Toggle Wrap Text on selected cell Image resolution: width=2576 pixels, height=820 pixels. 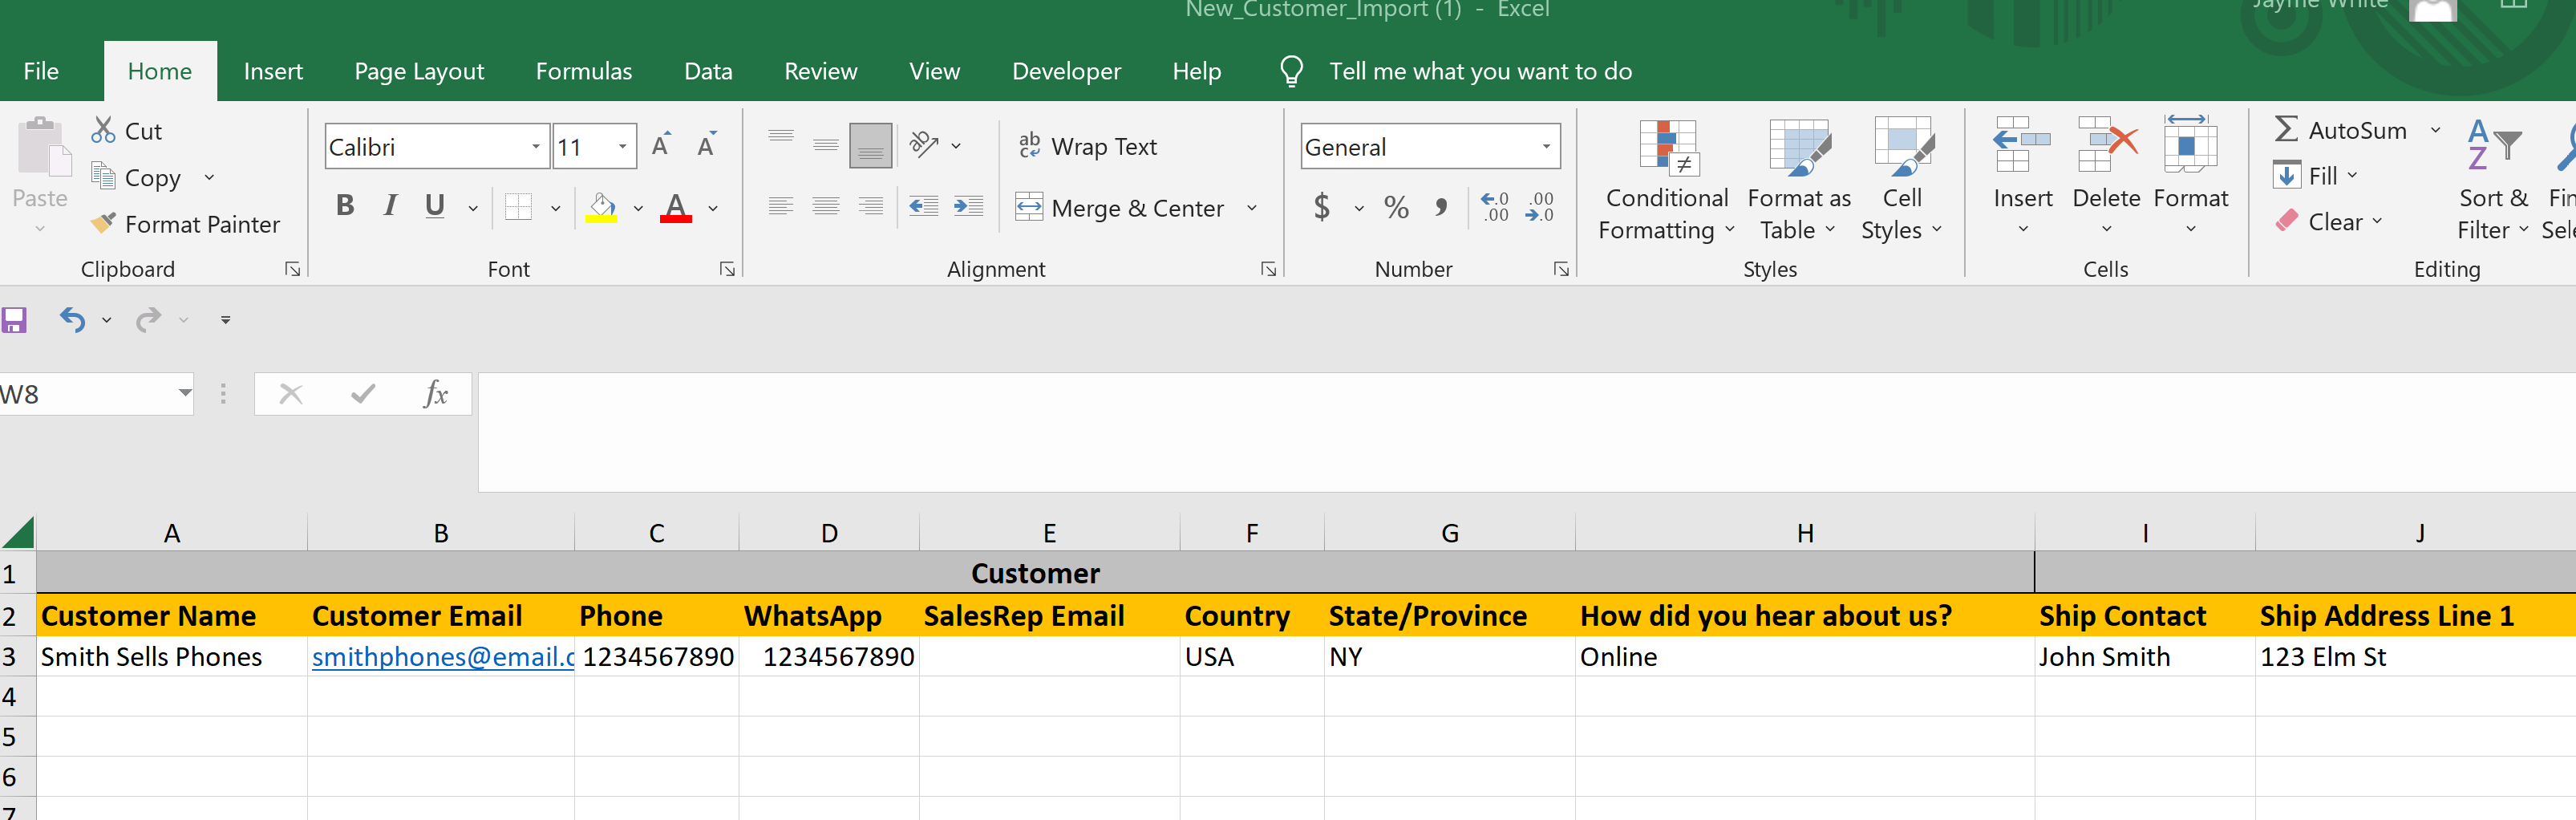(1087, 146)
